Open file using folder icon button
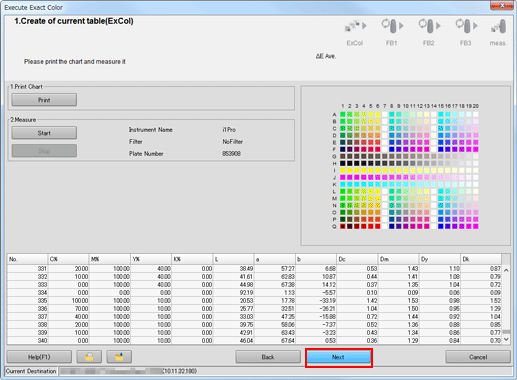The width and height of the screenshot is (517, 380). 89,357
